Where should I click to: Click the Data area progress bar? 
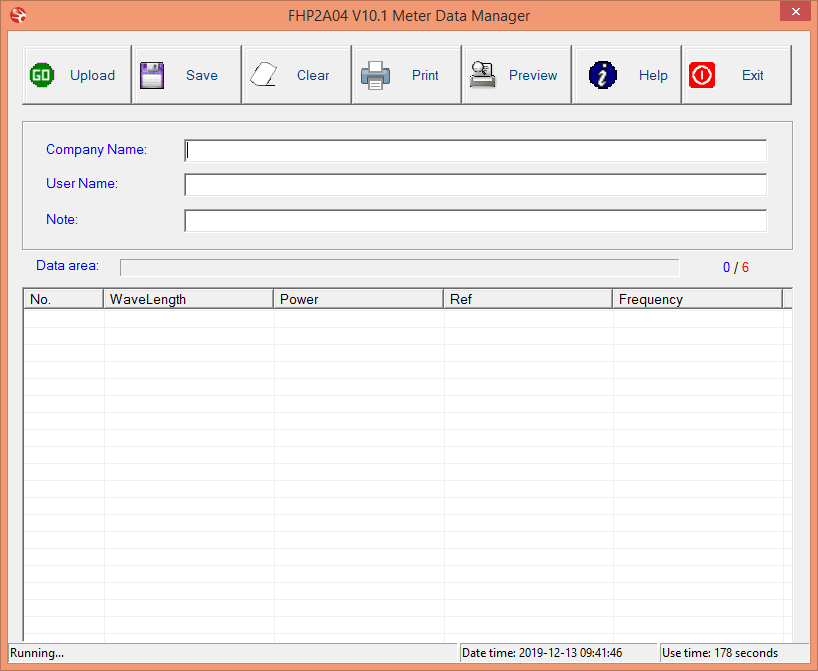(x=400, y=267)
